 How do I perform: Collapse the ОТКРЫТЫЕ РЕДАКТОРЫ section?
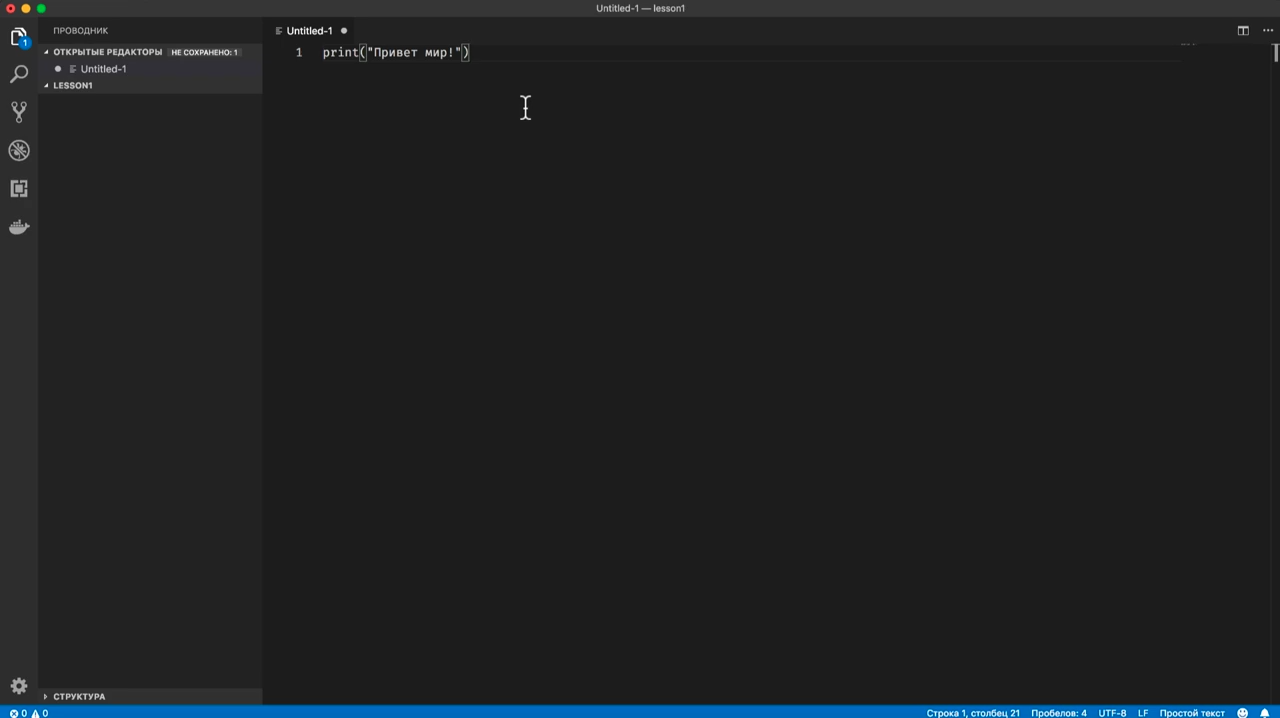click(x=107, y=52)
